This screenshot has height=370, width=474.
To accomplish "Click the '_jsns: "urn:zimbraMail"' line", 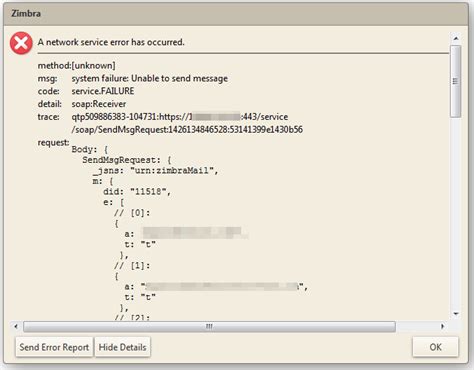I will pos(155,171).
